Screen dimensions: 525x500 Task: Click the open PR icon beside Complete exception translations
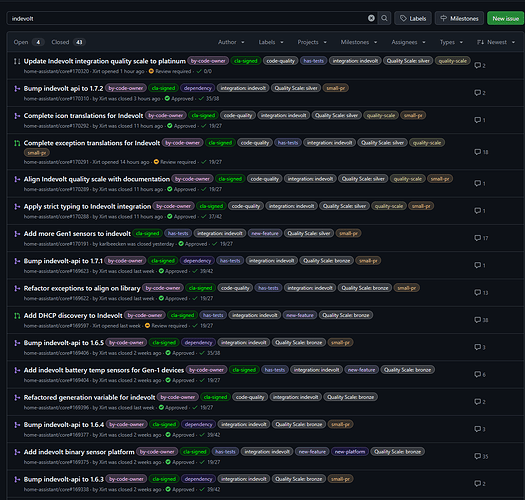pyautogui.click(x=17, y=143)
